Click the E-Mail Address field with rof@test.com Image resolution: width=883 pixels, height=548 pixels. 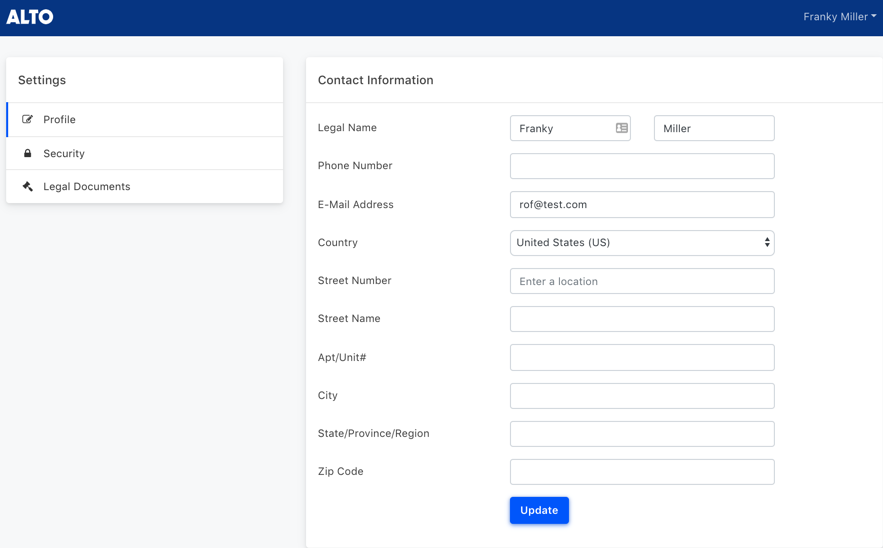[642, 204]
